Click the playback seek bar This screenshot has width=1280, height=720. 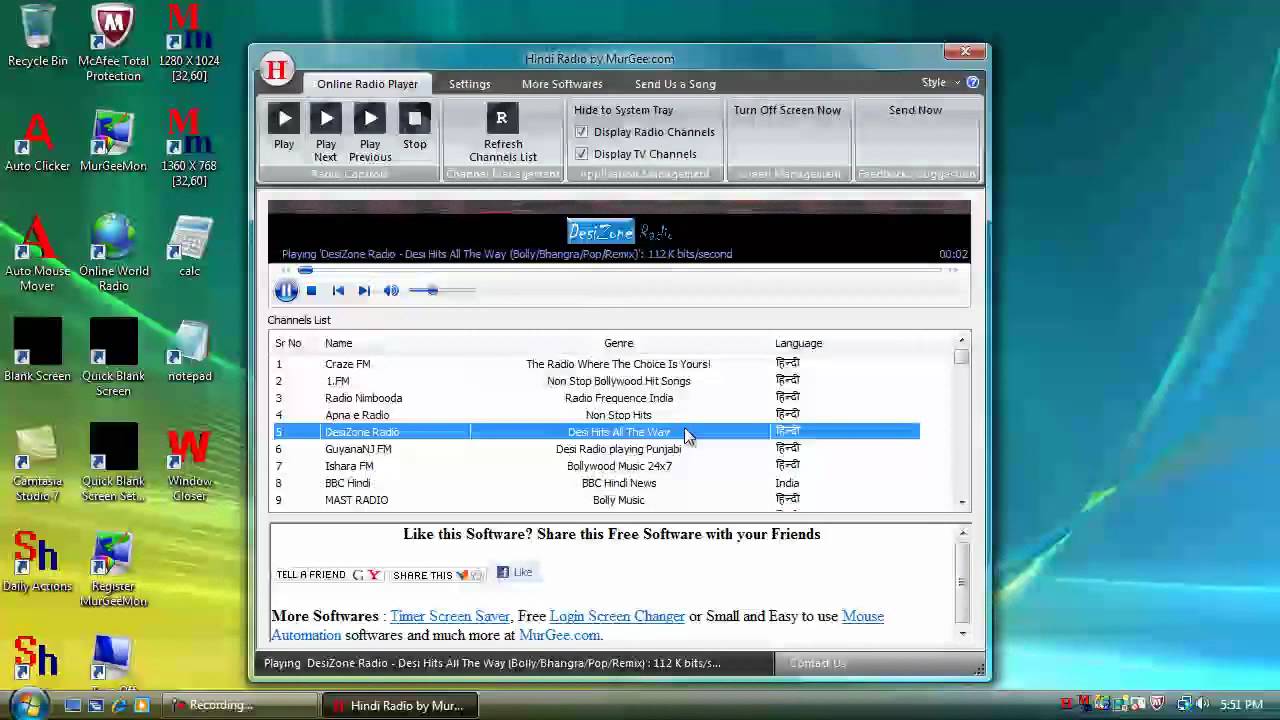pyautogui.click(x=620, y=270)
